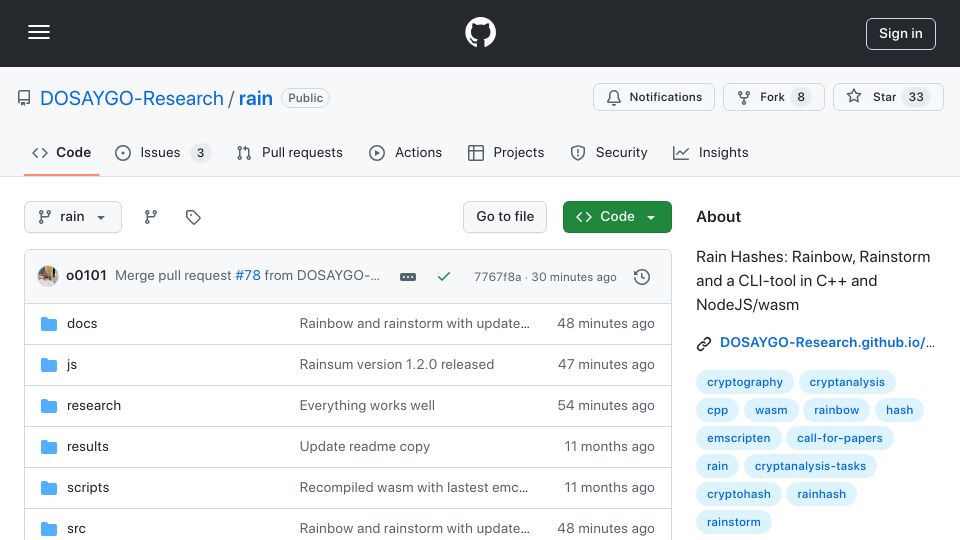This screenshot has width=960, height=540.
Task: View the commit status check mark
Action: (444, 277)
